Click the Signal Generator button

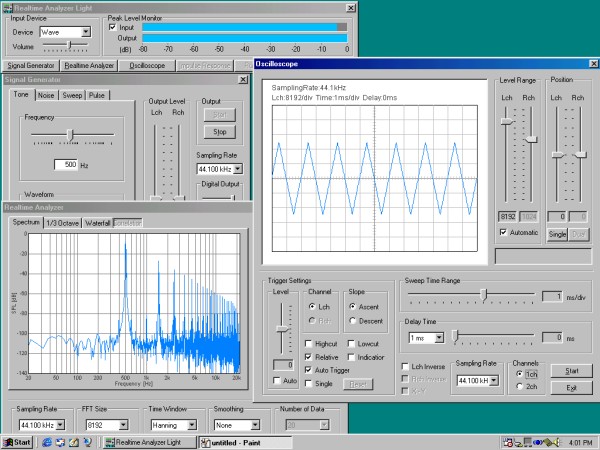tap(31, 65)
